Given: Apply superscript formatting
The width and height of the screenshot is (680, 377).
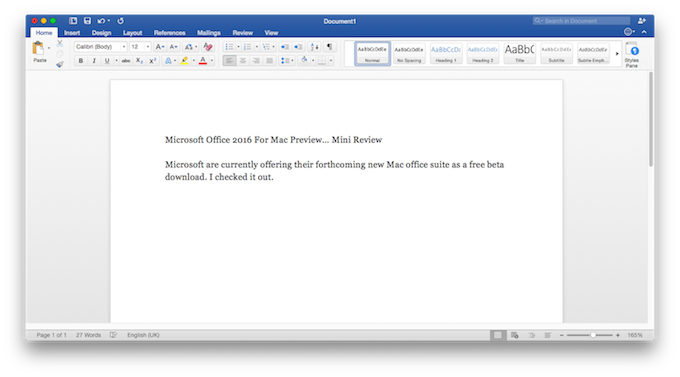Looking at the screenshot, I should [153, 61].
